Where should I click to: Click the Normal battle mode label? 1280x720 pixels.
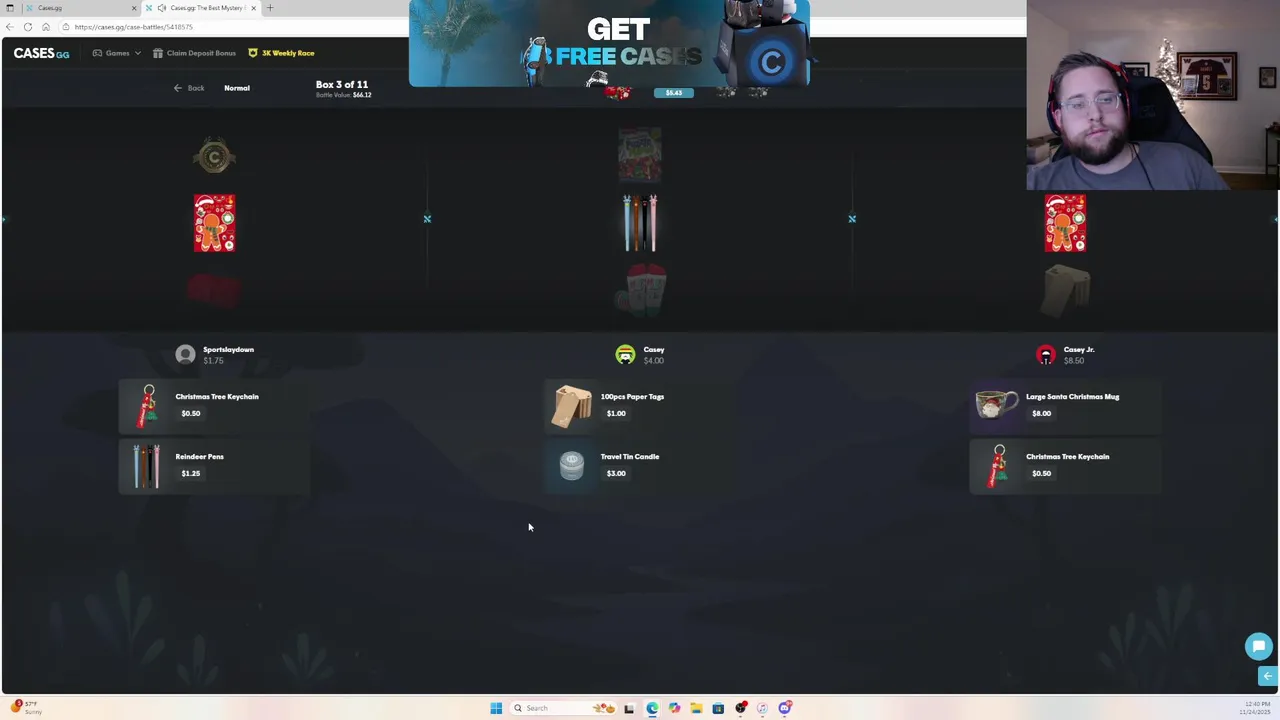(237, 88)
